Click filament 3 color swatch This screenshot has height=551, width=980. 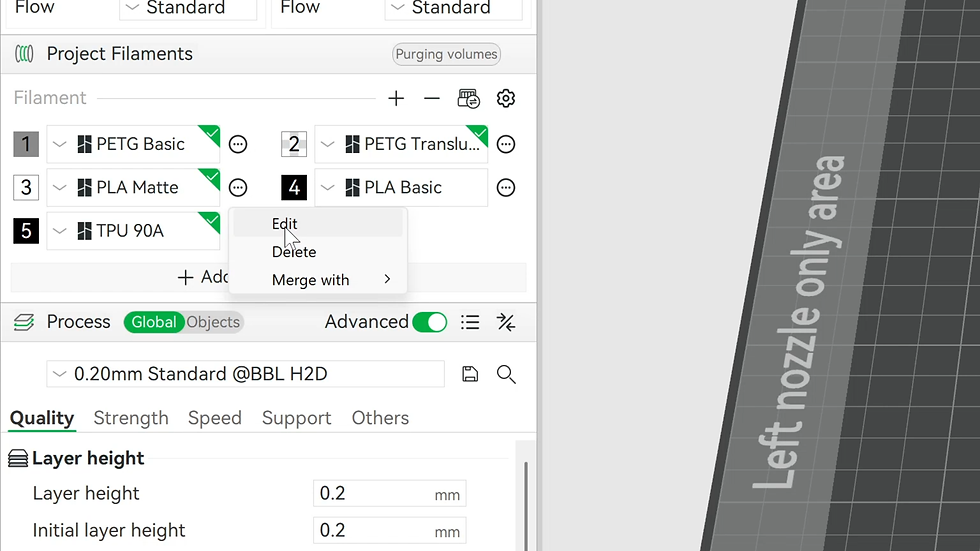(x=26, y=187)
